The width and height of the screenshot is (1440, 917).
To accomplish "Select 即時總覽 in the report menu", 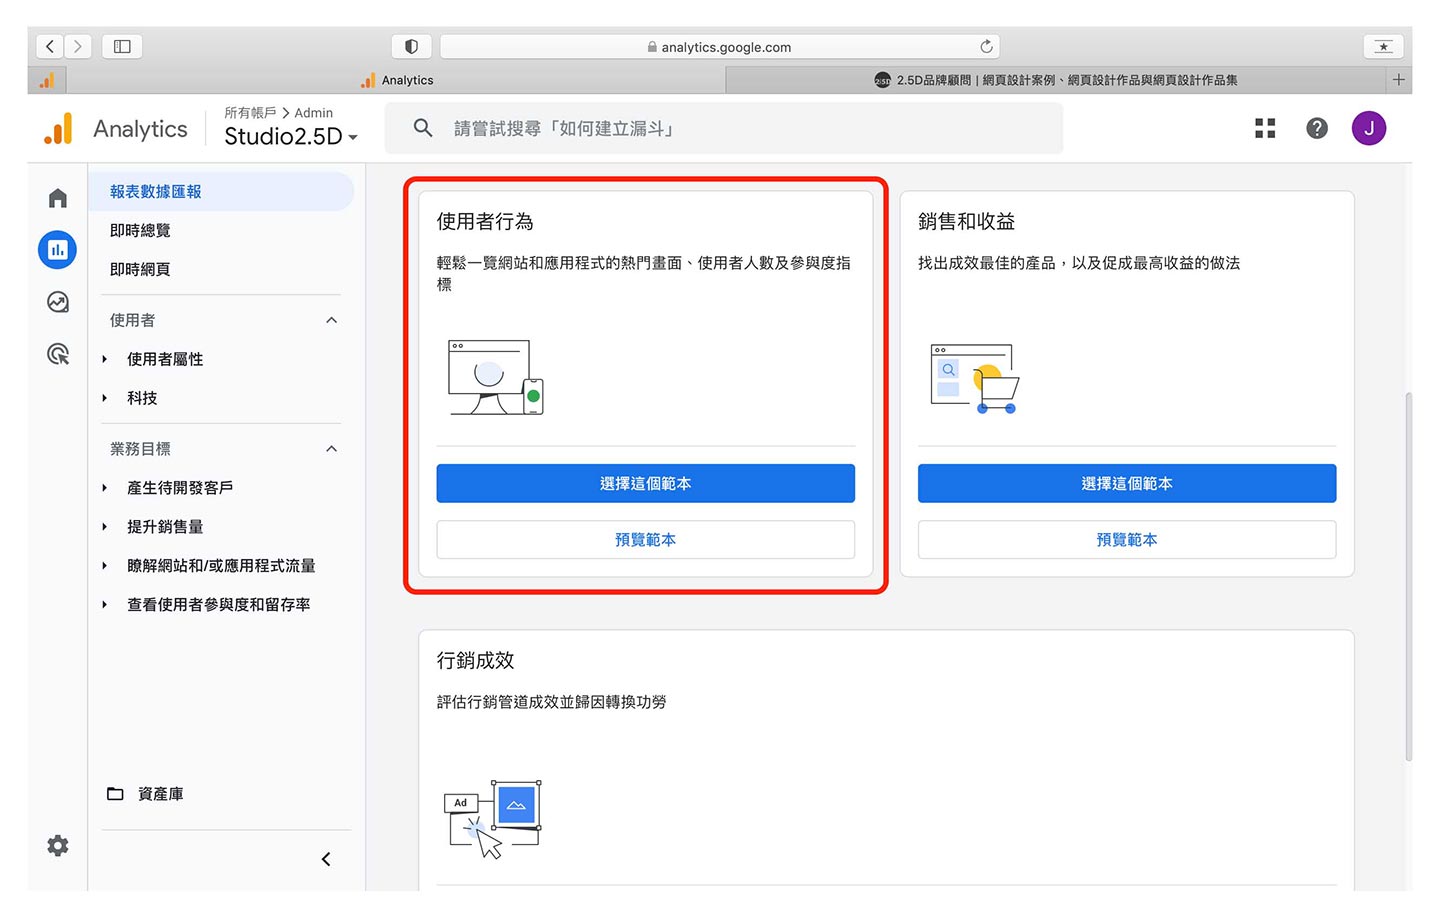I will click(x=140, y=230).
